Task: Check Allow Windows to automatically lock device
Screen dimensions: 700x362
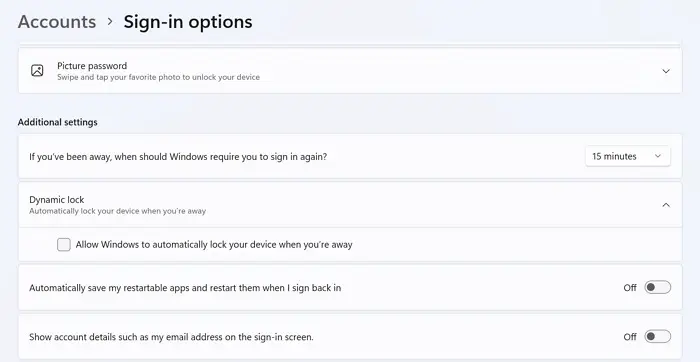Action: tap(64, 245)
